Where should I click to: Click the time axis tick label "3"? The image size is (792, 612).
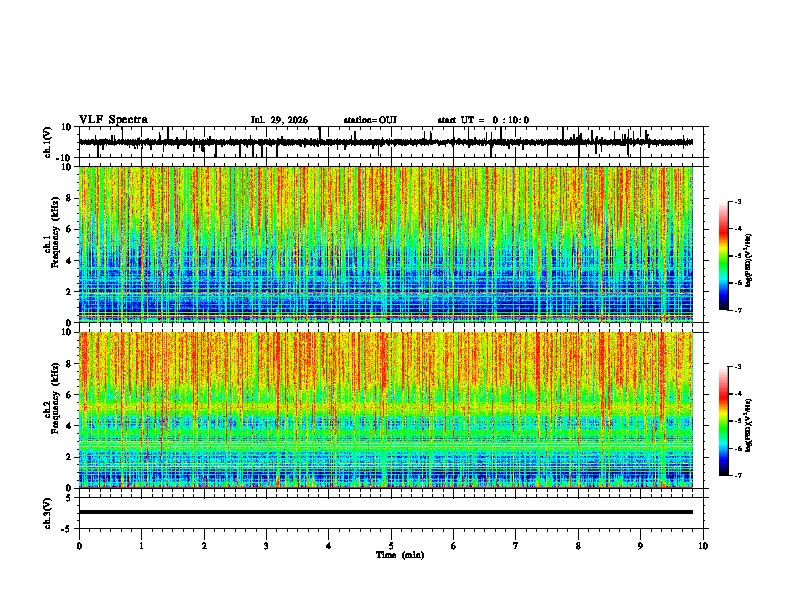(266, 546)
